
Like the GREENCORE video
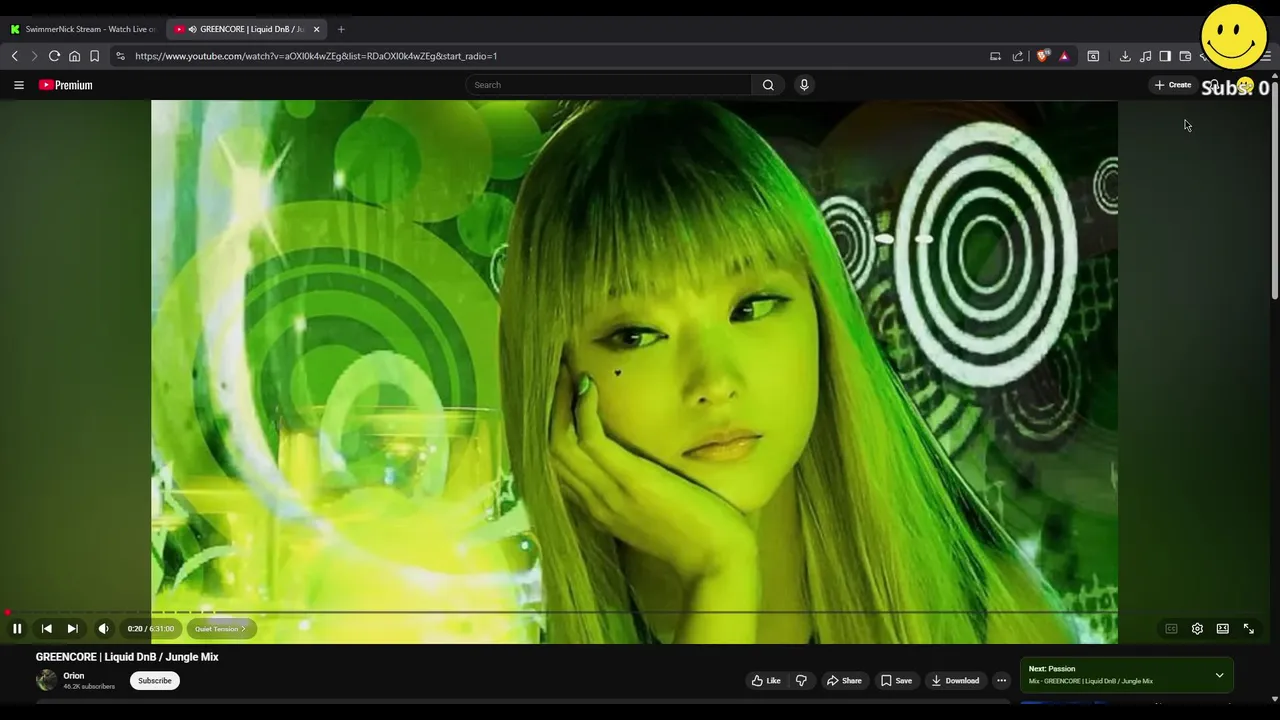pyautogui.click(x=766, y=681)
